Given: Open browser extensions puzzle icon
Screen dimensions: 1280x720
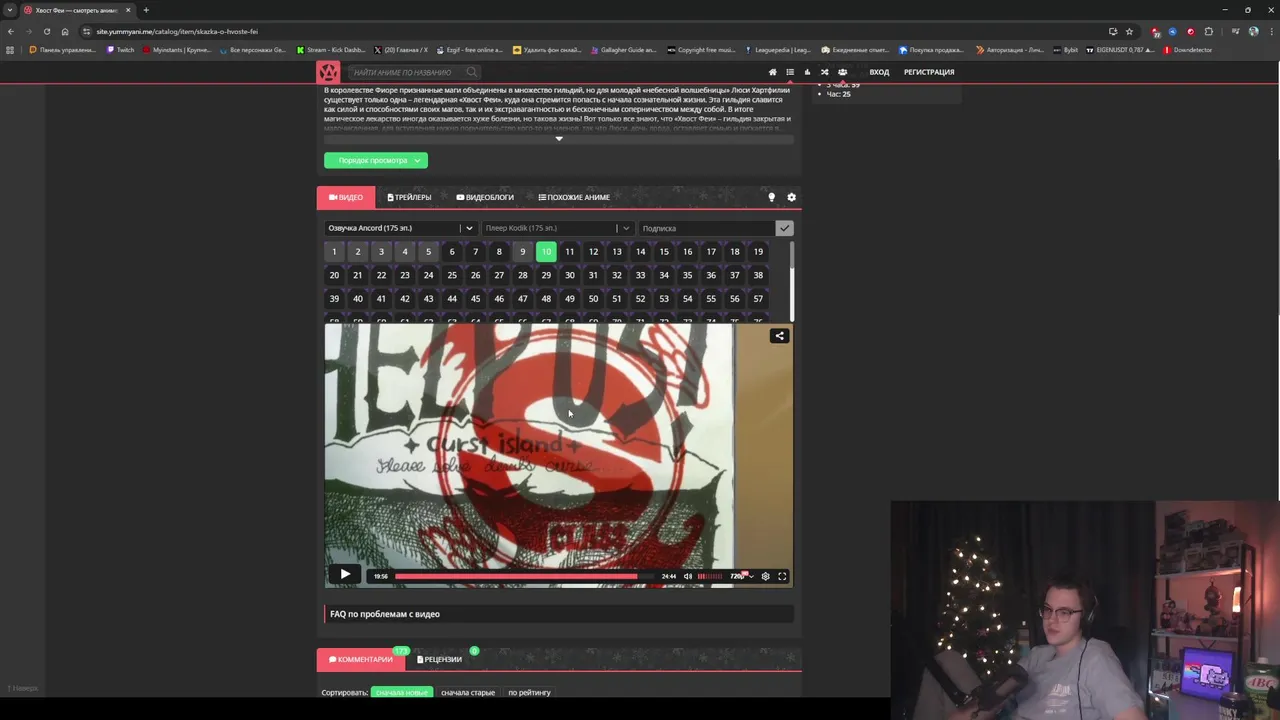Looking at the screenshot, I should [1208, 31].
